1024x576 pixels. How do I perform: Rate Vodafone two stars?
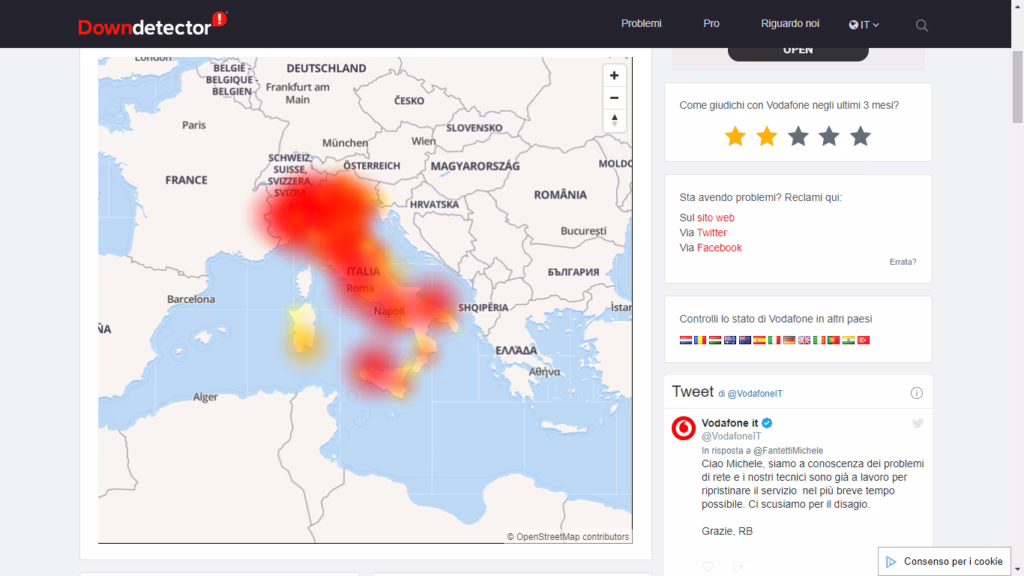(767, 136)
